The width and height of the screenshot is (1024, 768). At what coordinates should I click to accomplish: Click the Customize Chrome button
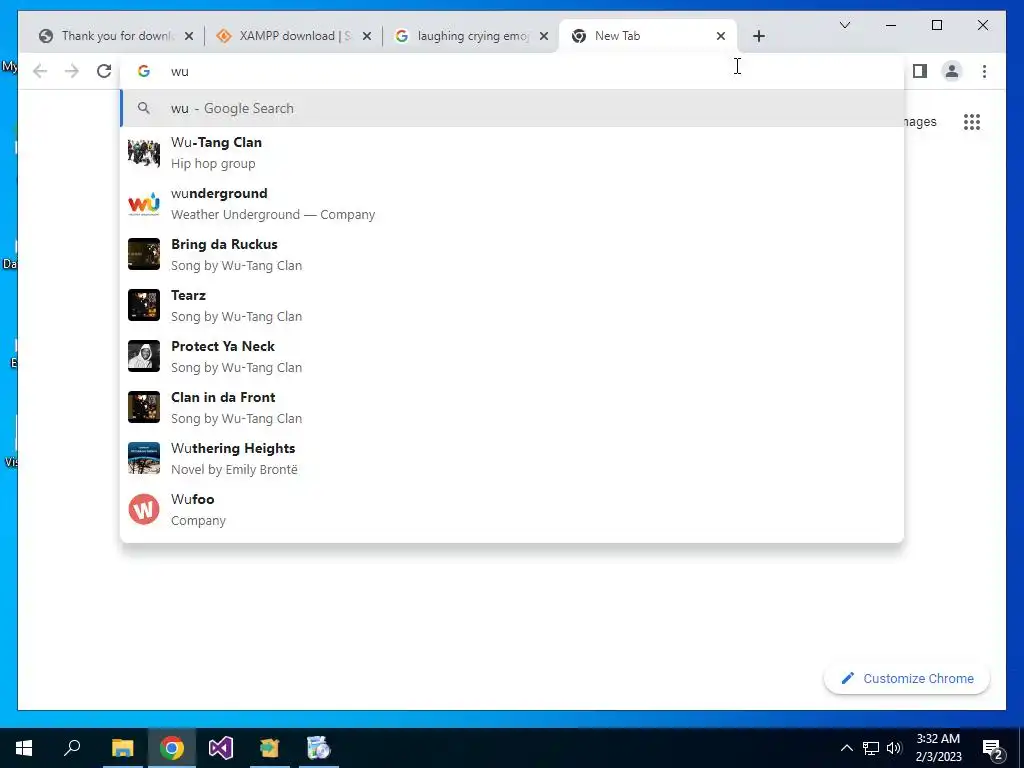pos(907,679)
